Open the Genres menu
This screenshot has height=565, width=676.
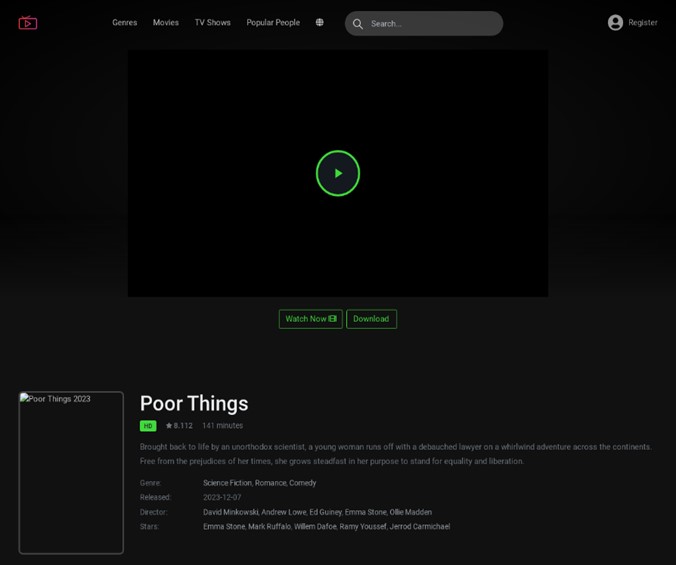(125, 22)
